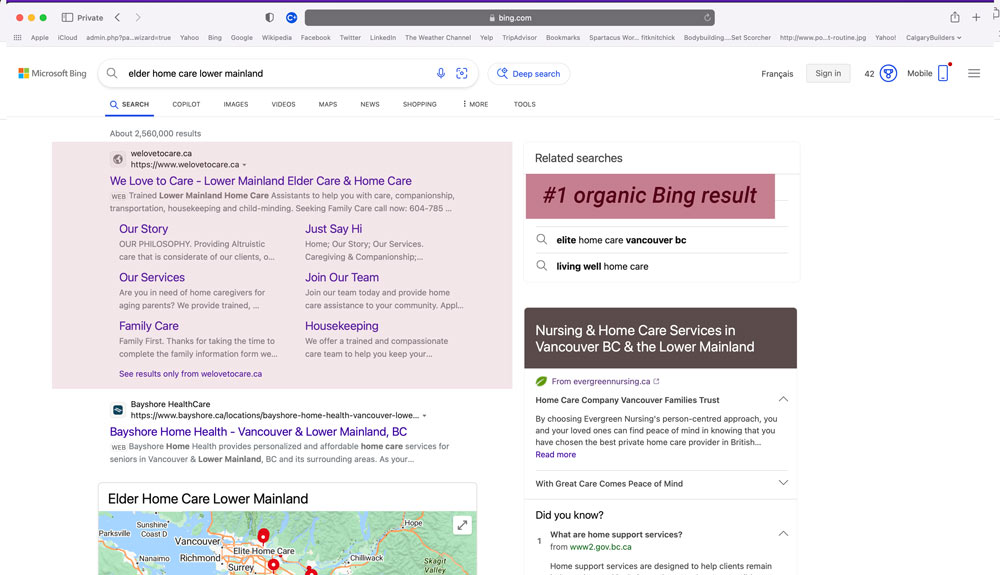1000x575 pixels.
Task: Open the Deep search button
Action: (x=529, y=73)
